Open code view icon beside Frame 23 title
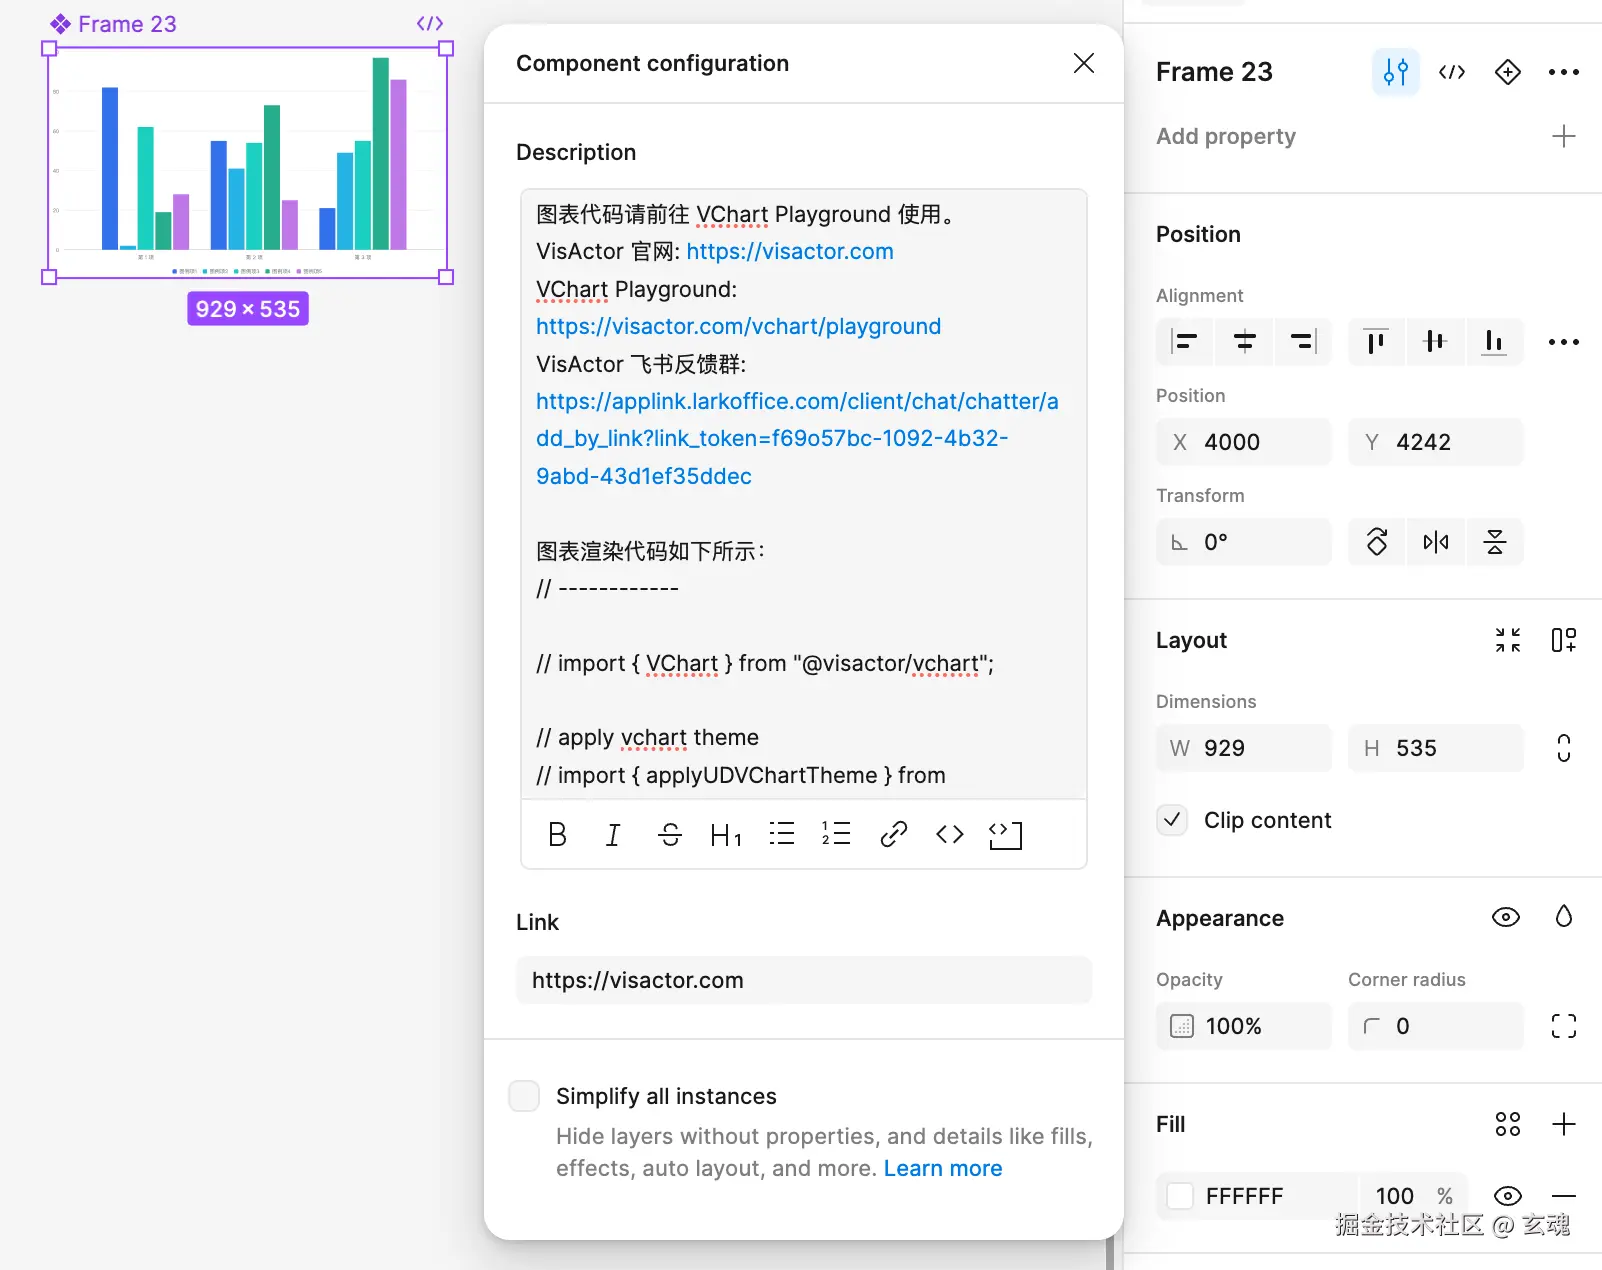Image resolution: width=1602 pixels, height=1270 pixels. [1452, 72]
